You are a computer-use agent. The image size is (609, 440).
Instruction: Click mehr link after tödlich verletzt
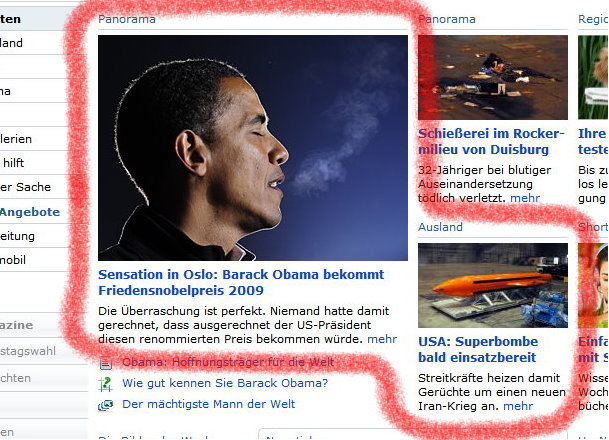[525, 198]
